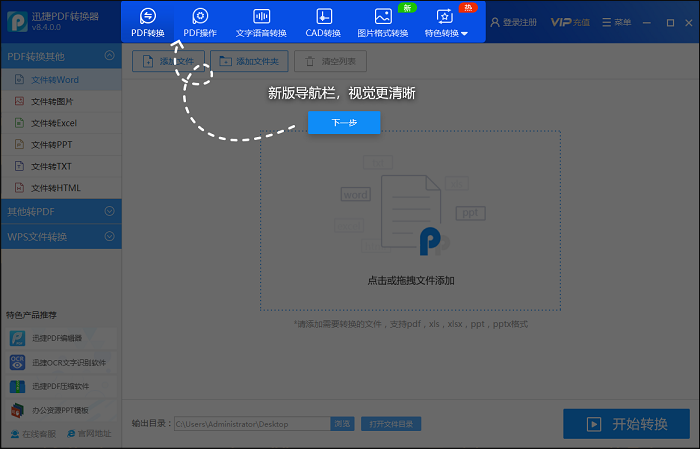Open the PDF操作 gear icon tab
Image resolution: width=700 pixels, height=449 pixels.
click(x=200, y=17)
